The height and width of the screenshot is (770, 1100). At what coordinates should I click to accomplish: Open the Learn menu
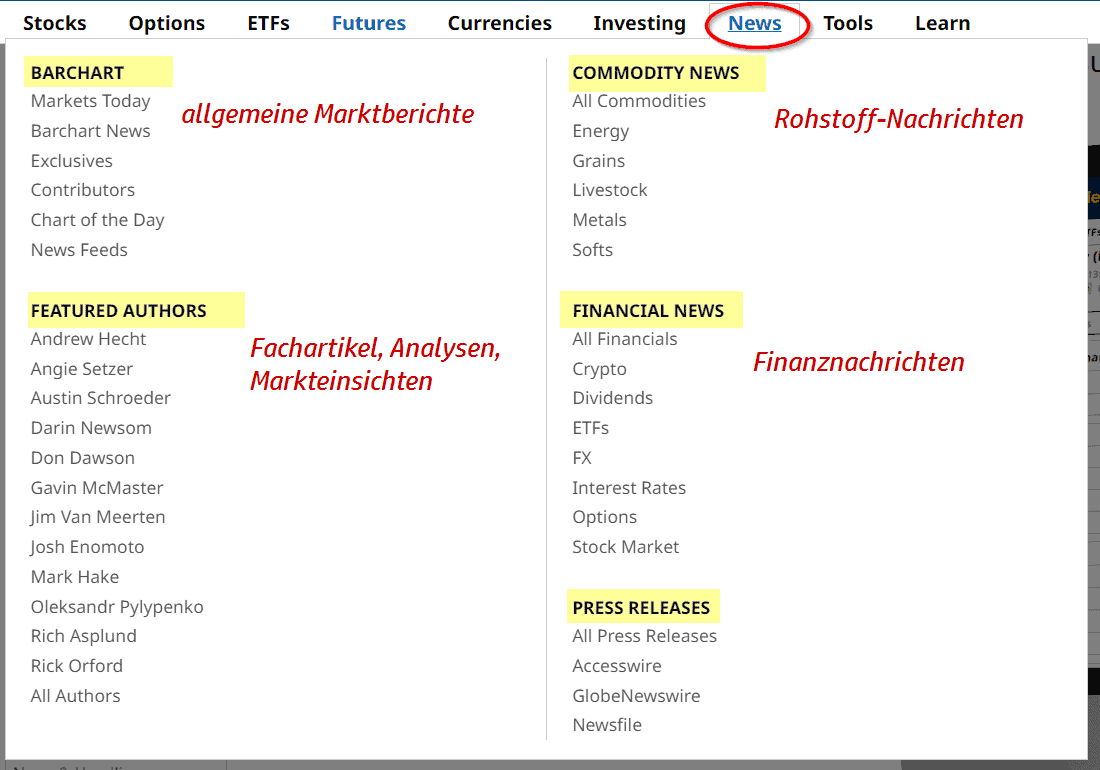point(942,23)
